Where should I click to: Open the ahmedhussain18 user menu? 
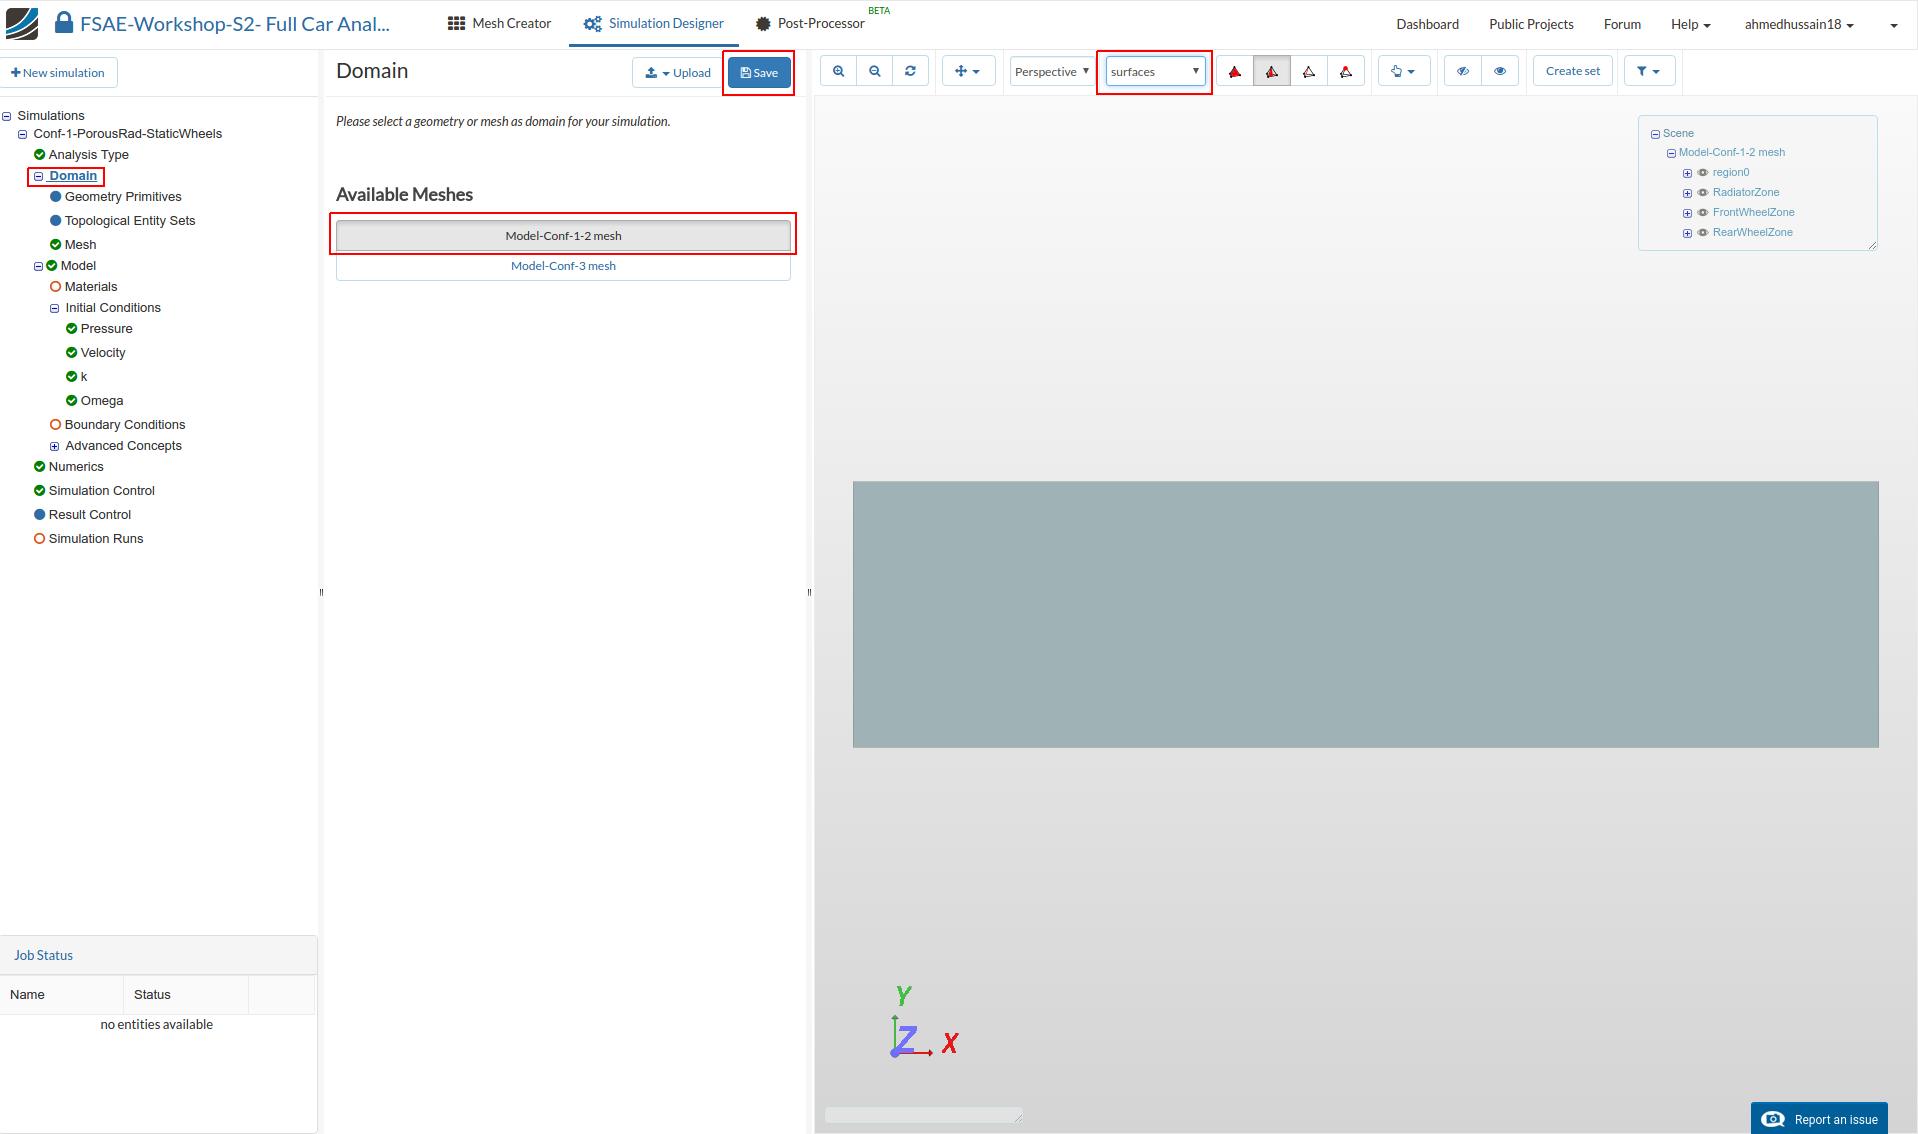(x=1799, y=24)
